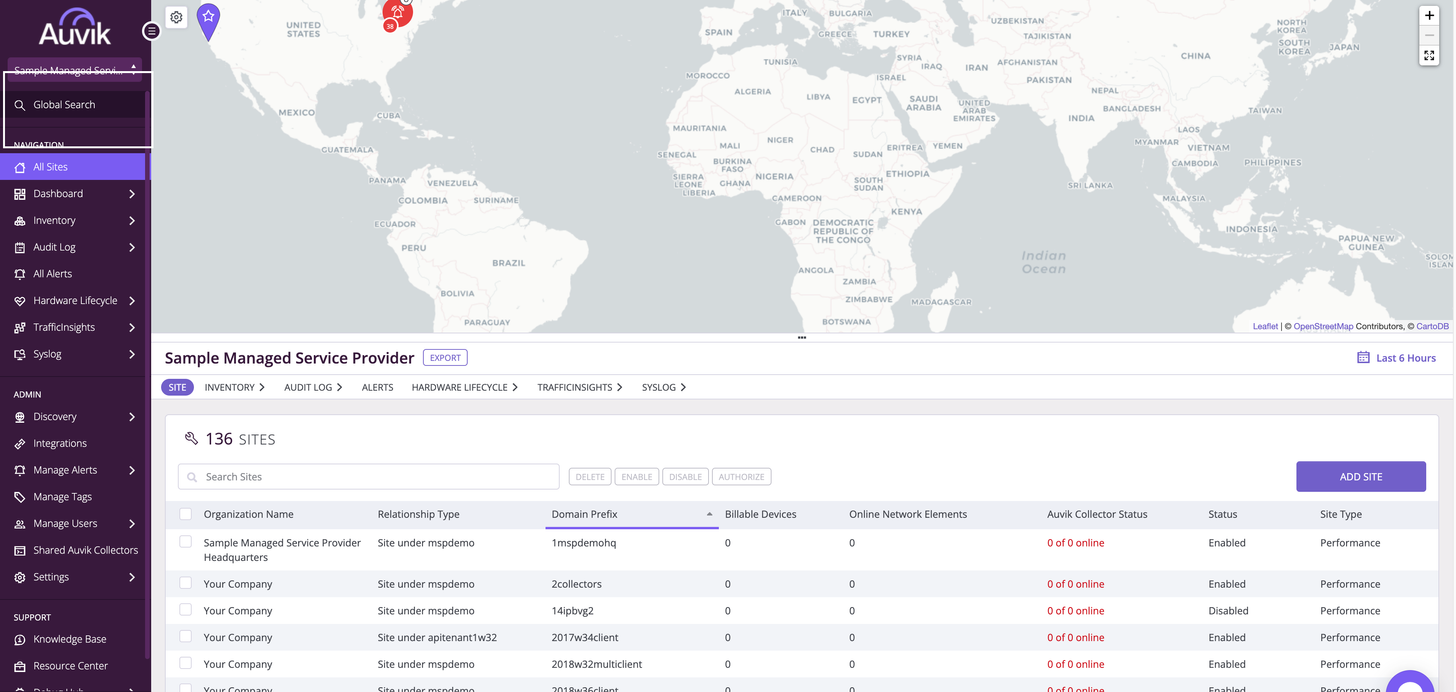Click the Leaflet attribution link
Viewport: 1456px width, 692px height.
1265,327
